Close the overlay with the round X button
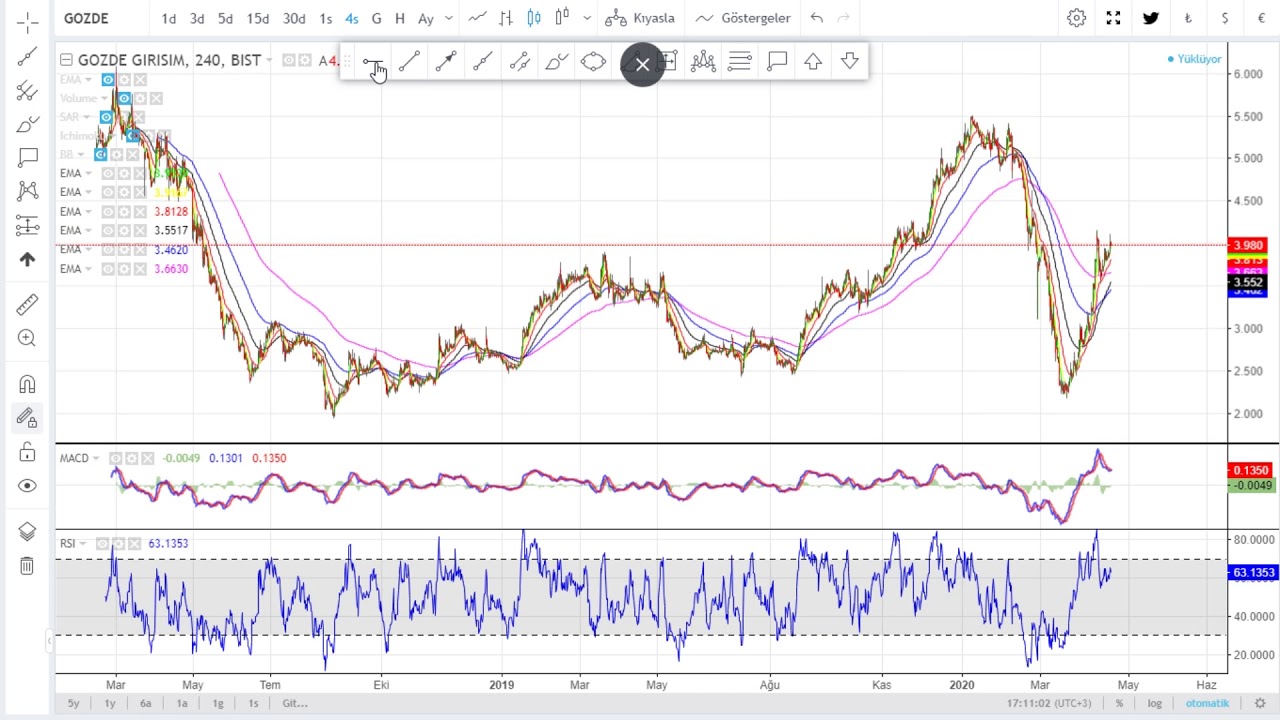The height and width of the screenshot is (720, 1280). click(x=642, y=65)
